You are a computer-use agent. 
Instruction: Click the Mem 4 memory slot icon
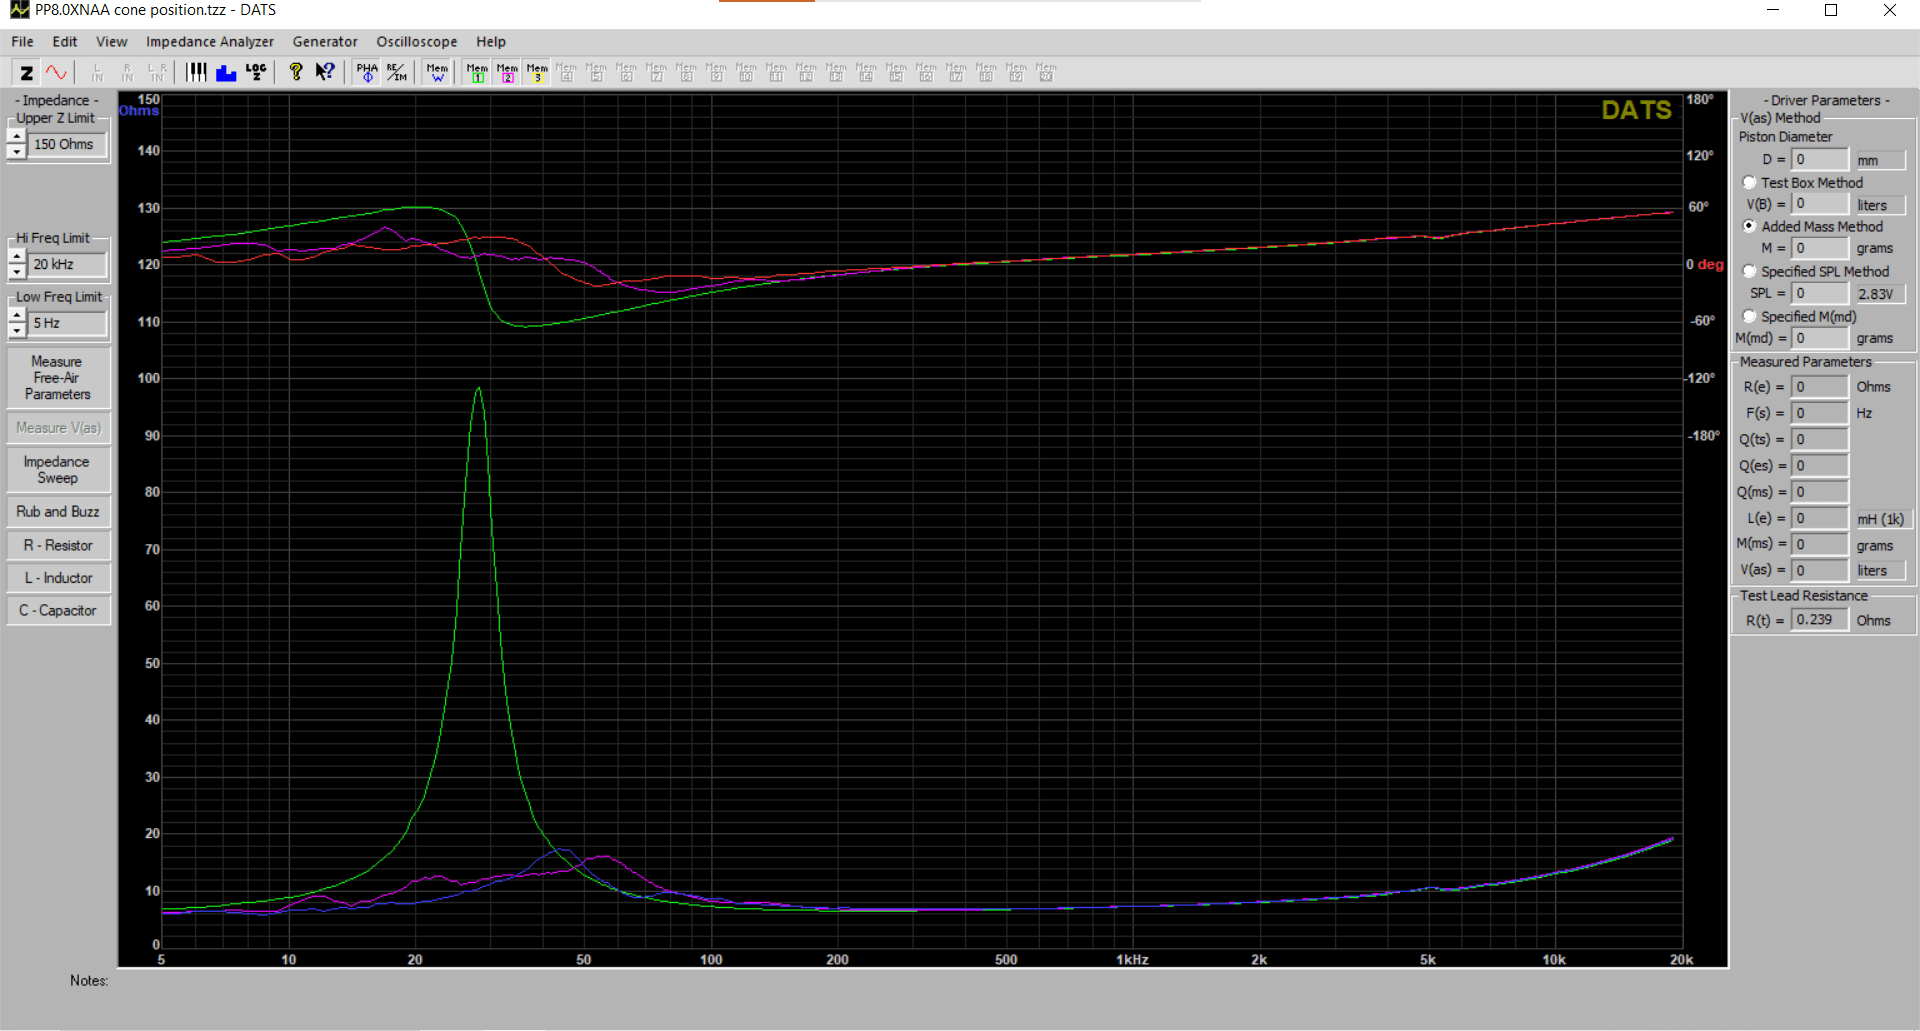click(x=567, y=72)
